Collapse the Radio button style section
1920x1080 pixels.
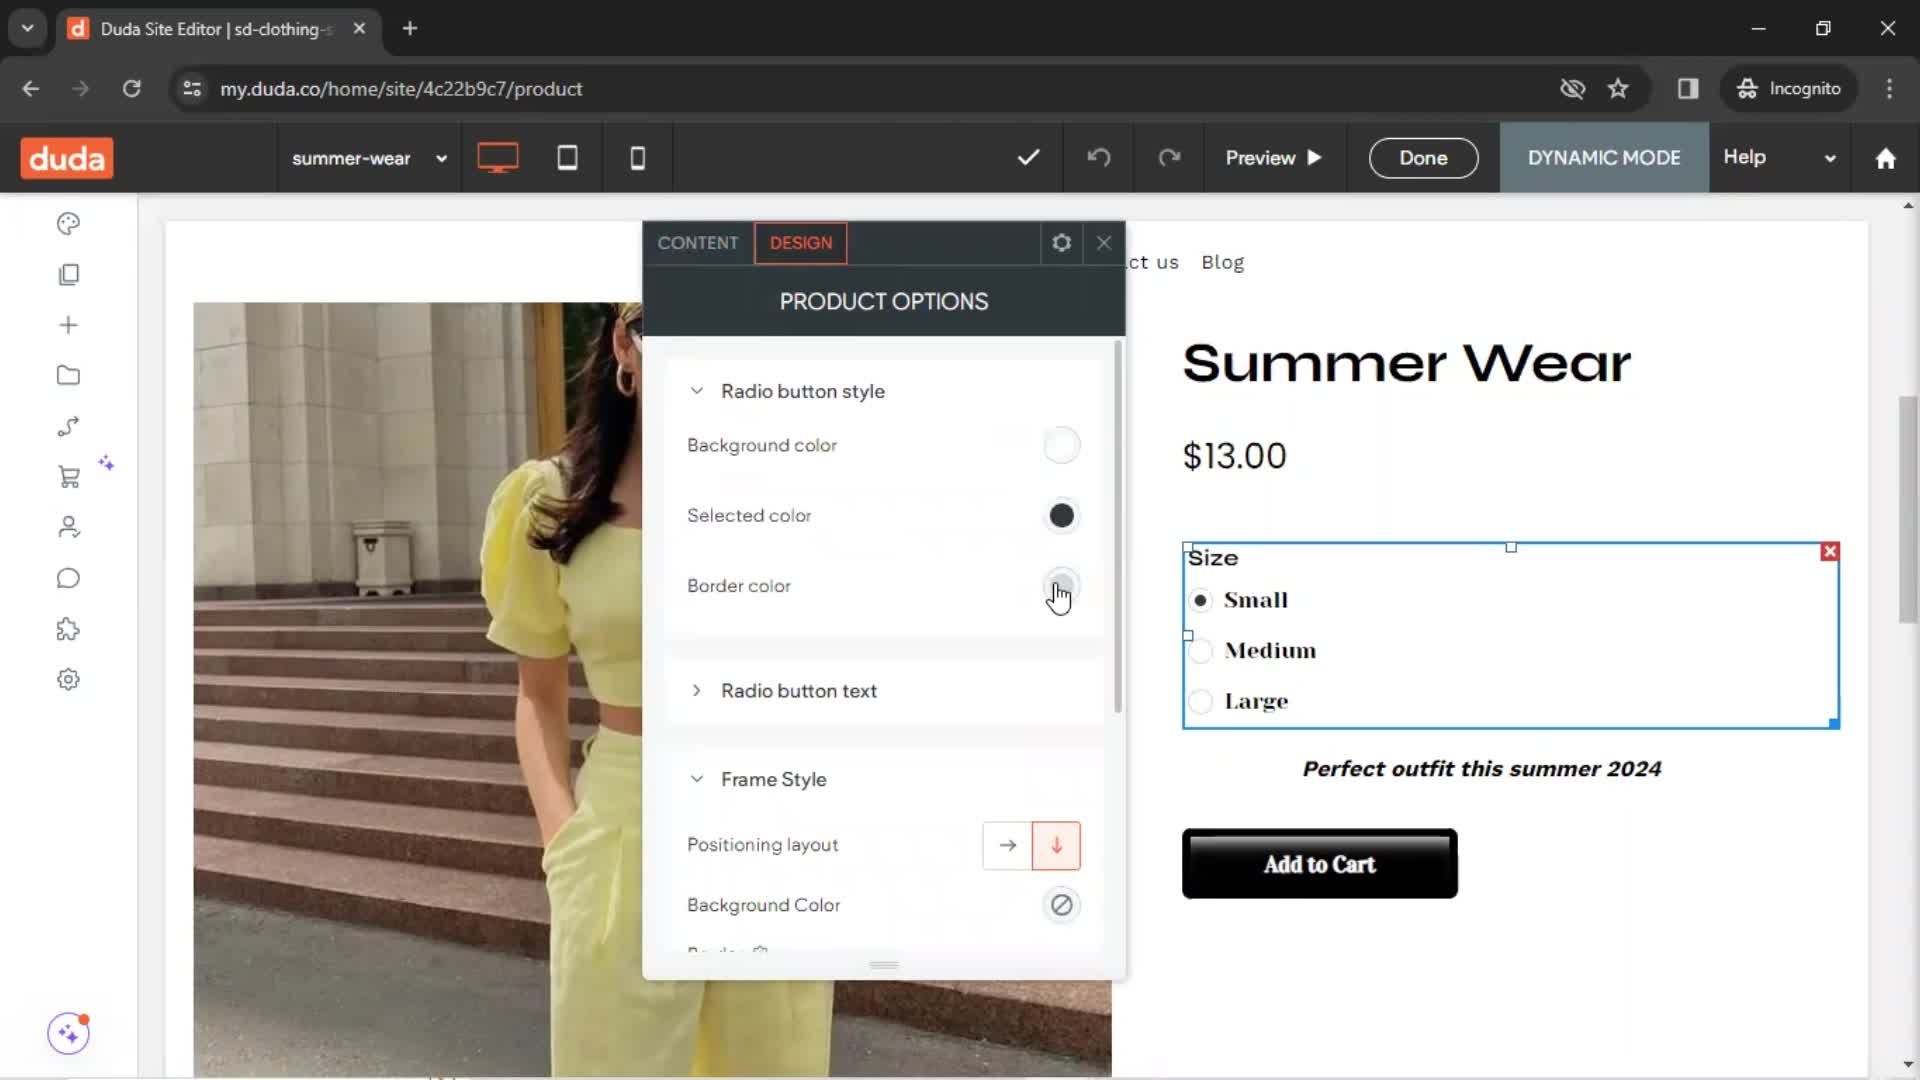pyautogui.click(x=696, y=391)
